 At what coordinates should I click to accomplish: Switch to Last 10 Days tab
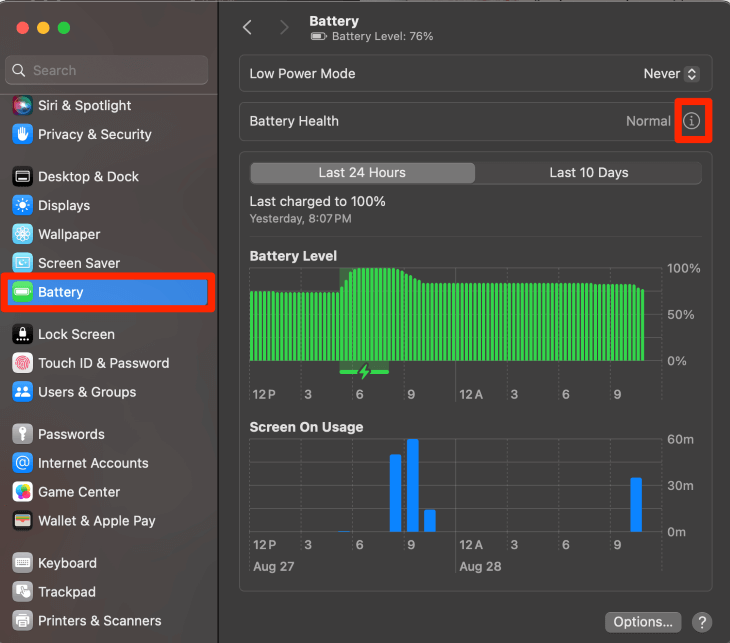(x=589, y=173)
